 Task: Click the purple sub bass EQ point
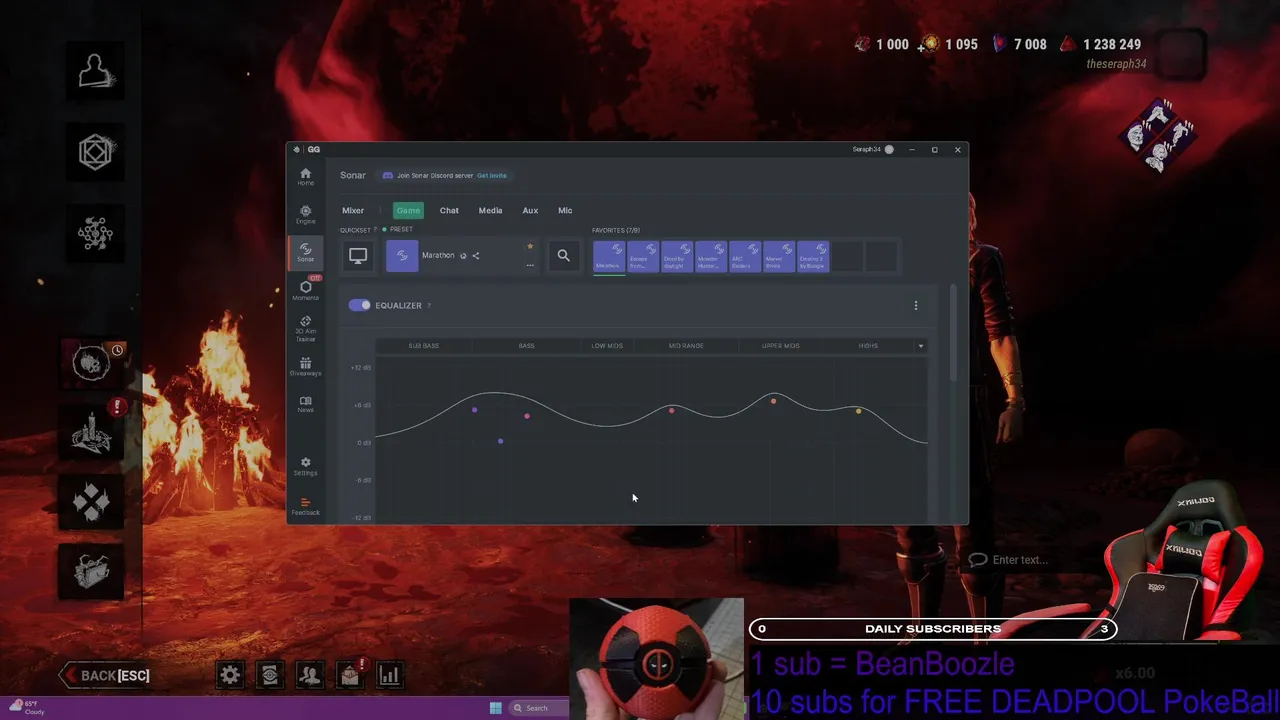coord(474,410)
